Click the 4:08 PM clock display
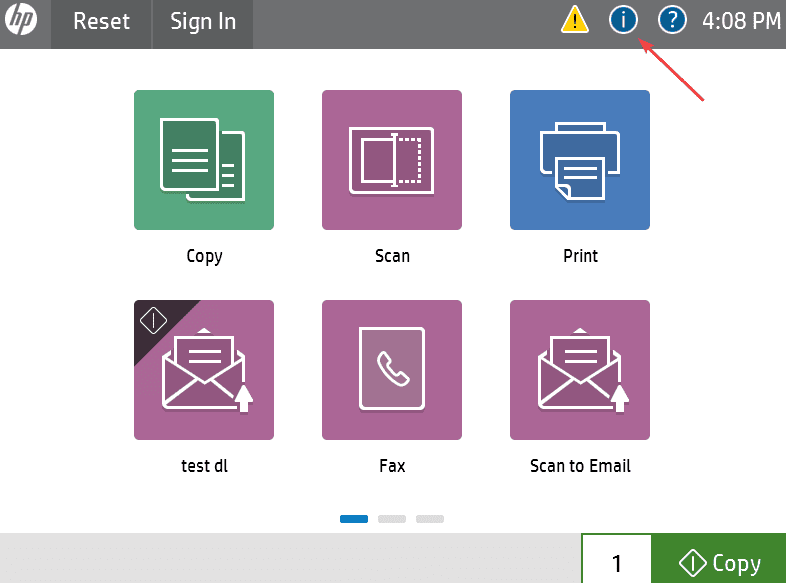The height and width of the screenshot is (583, 786). 742,21
